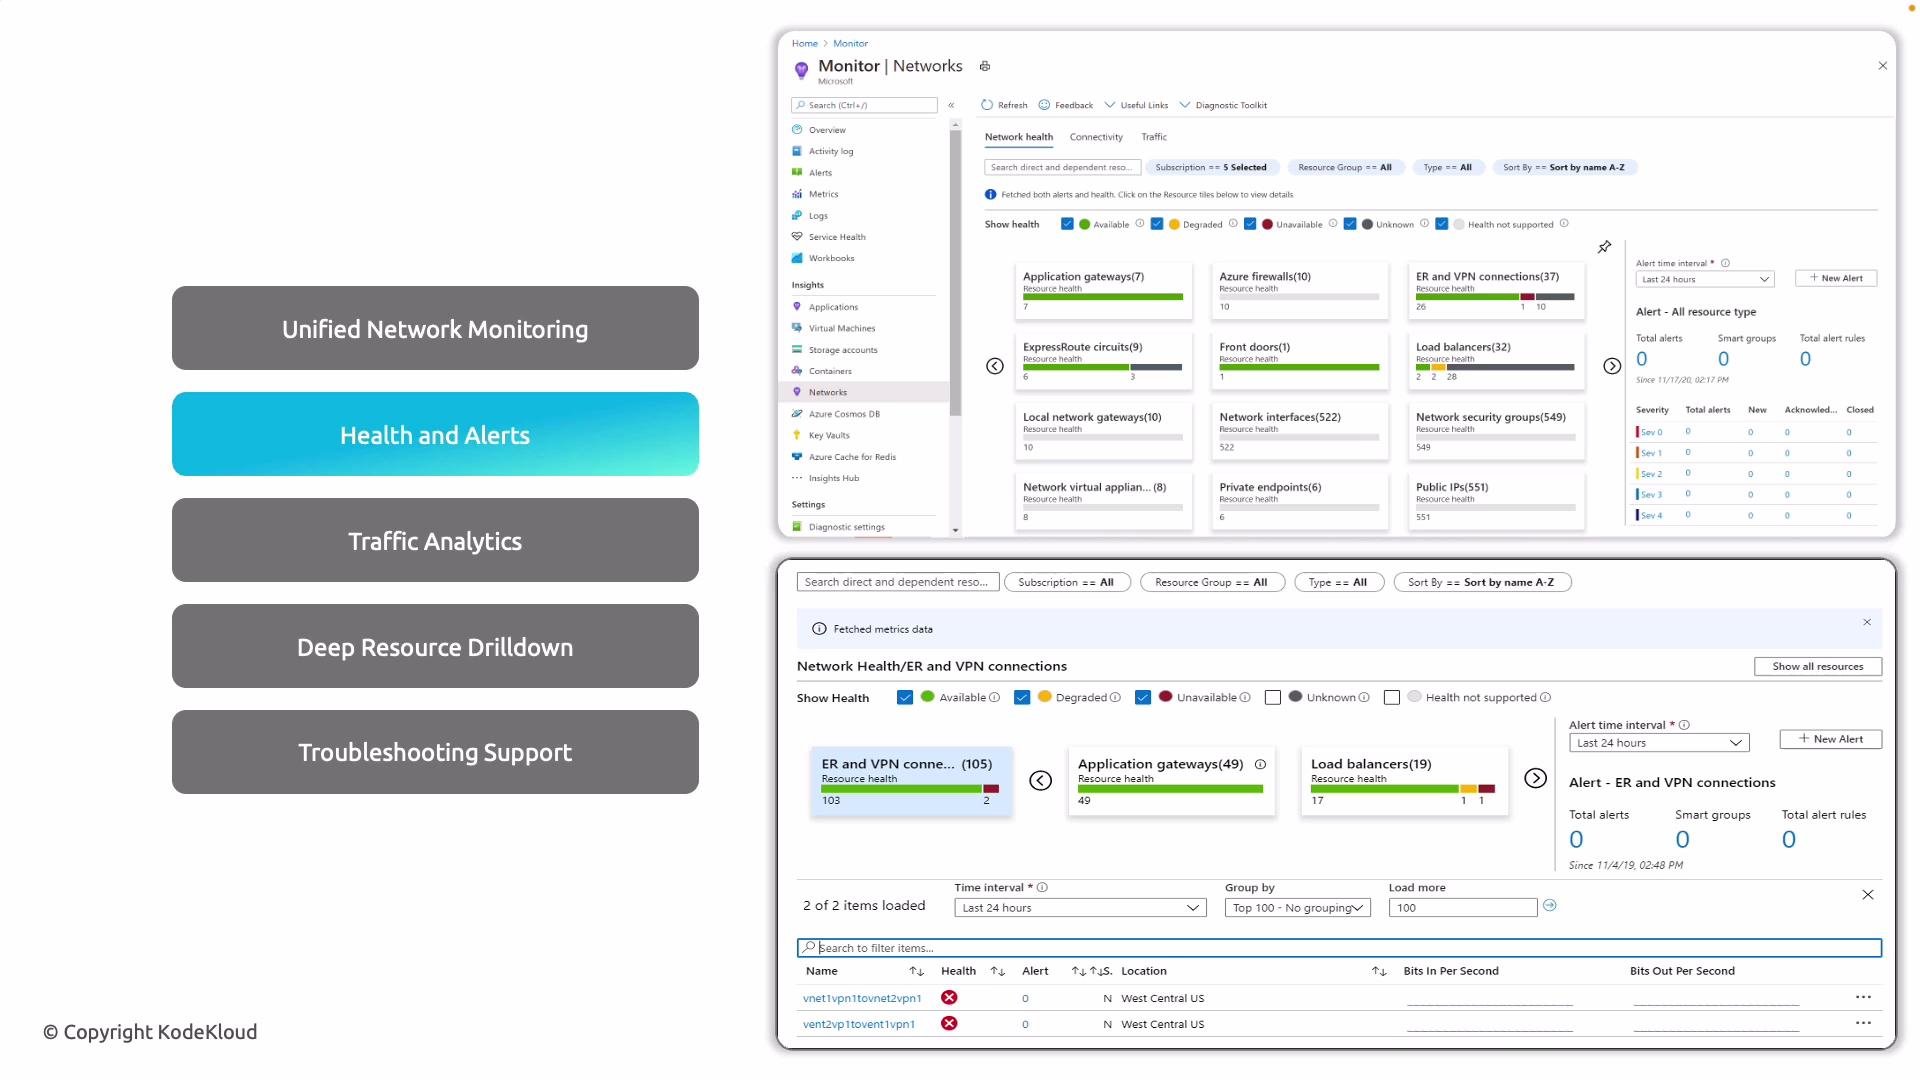Click load more arrow icon next to 100
The image size is (1920, 1080).
coord(1550,905)
